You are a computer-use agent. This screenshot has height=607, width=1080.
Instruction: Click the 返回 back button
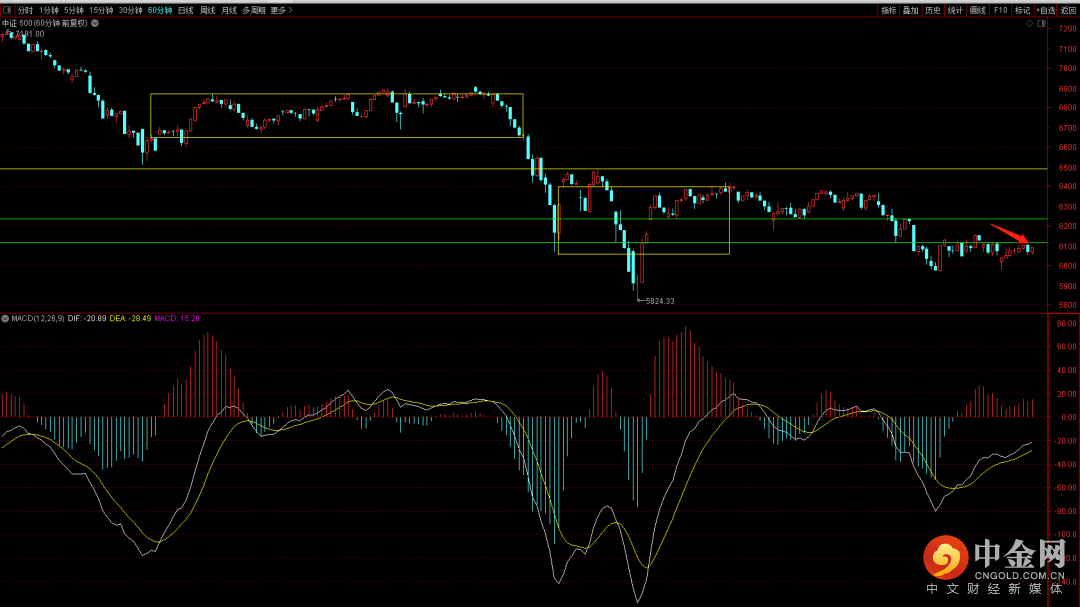pos(1069,10)
